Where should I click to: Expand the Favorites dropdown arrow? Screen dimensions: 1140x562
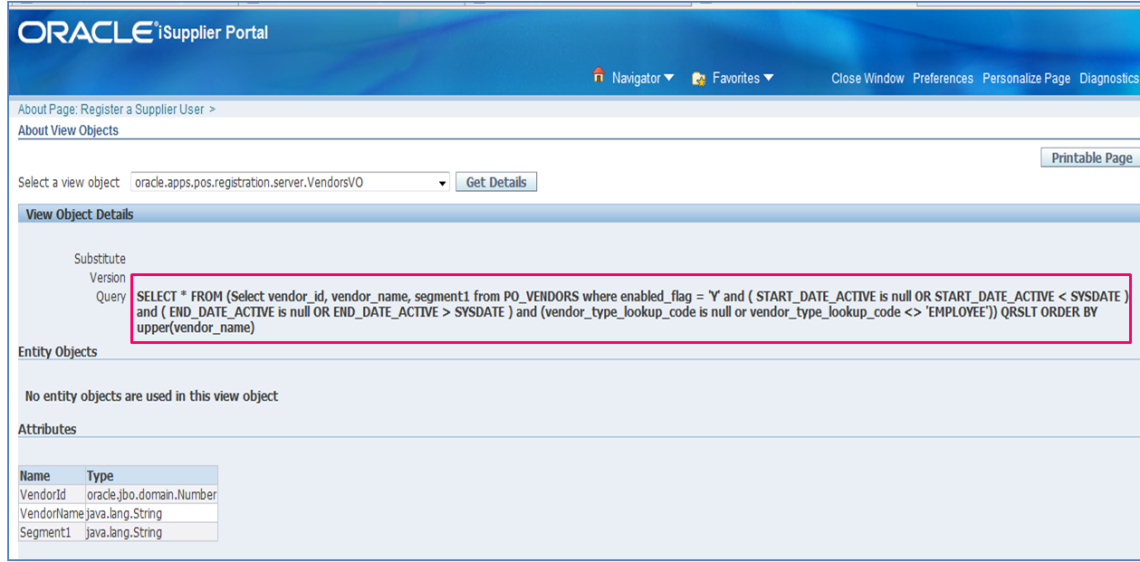(768, 78)
